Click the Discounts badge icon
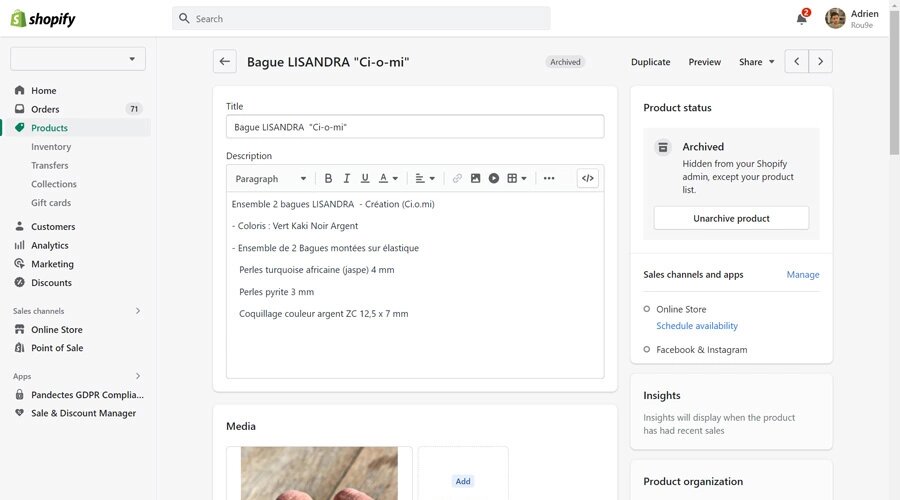This screenshot has width=900, height=500. click(20, 282)
